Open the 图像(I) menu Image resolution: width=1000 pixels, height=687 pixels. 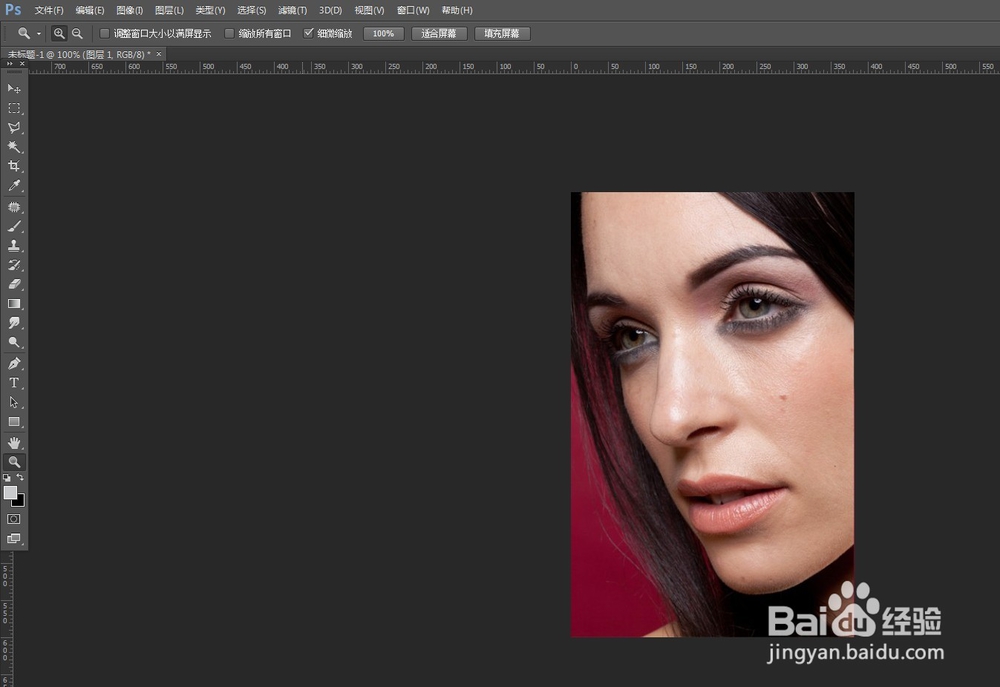[x=130, y=10]
